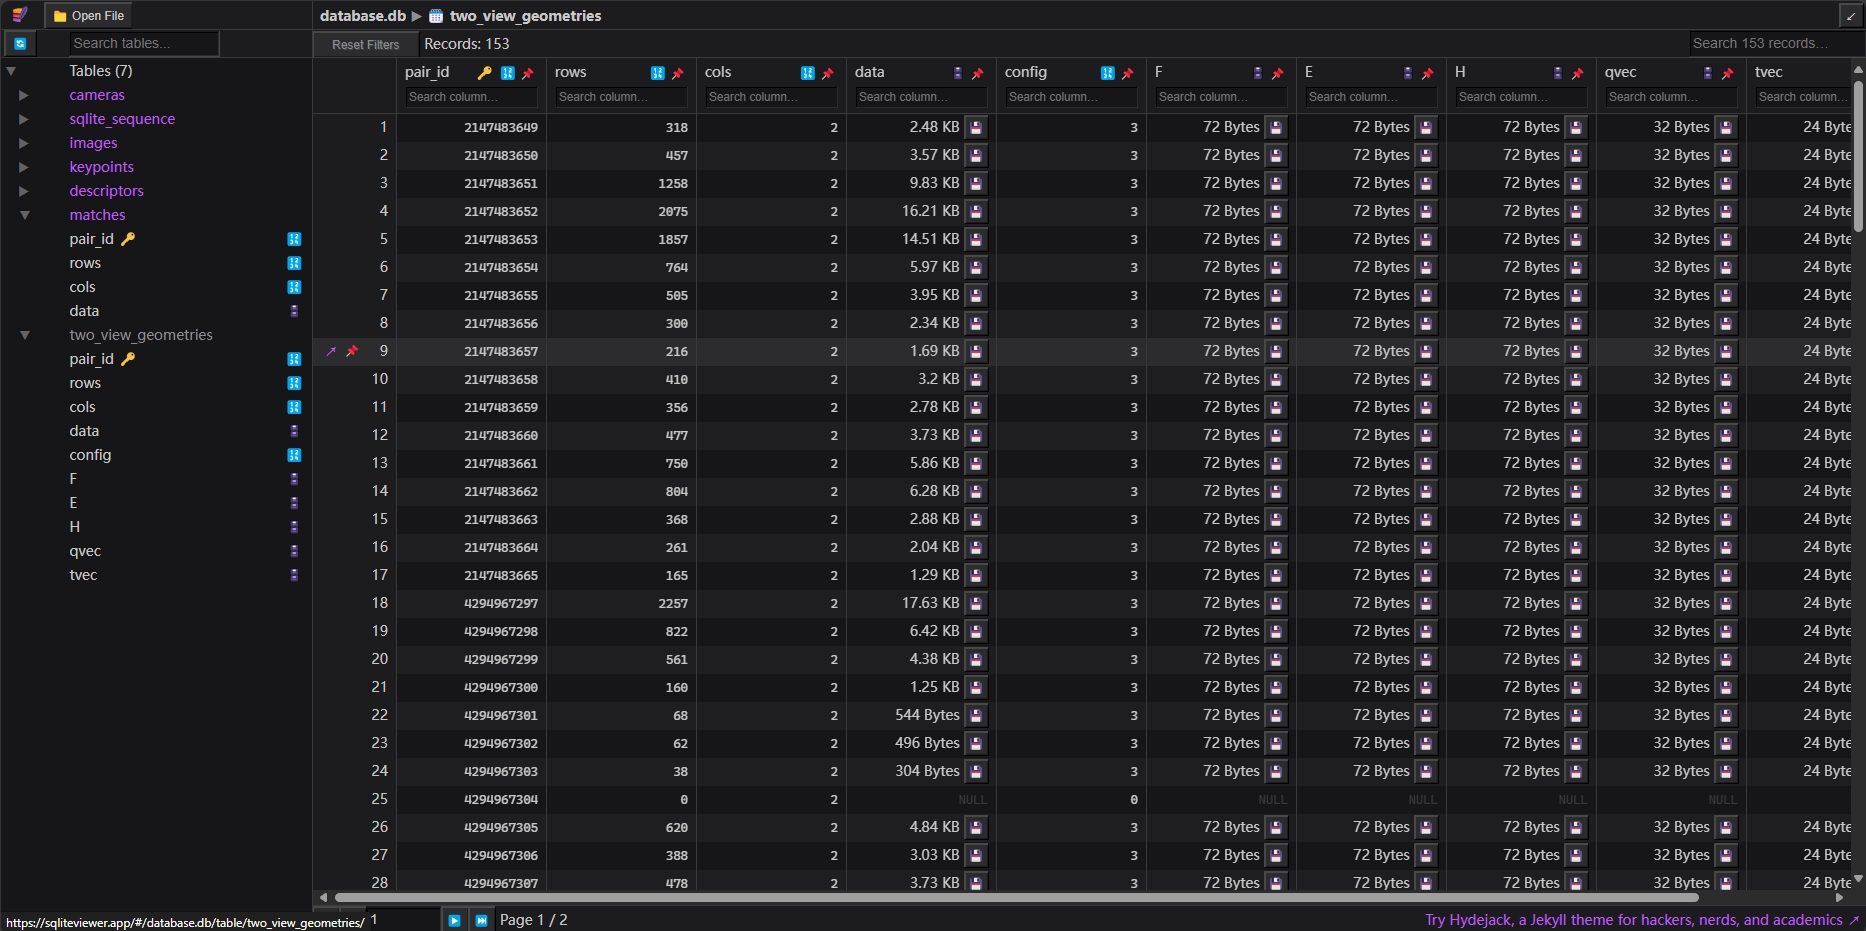
Task: Click the collapse arrow icon at top right
Action: (1850, 16)
